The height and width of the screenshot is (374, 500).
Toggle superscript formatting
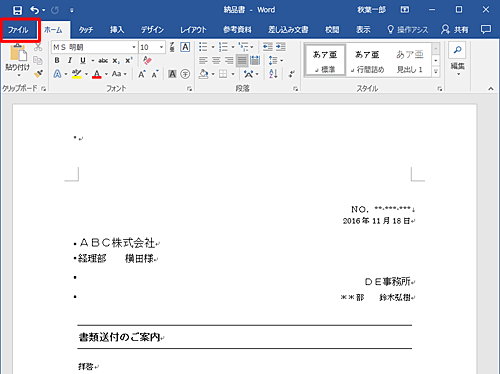pos(129,61)
